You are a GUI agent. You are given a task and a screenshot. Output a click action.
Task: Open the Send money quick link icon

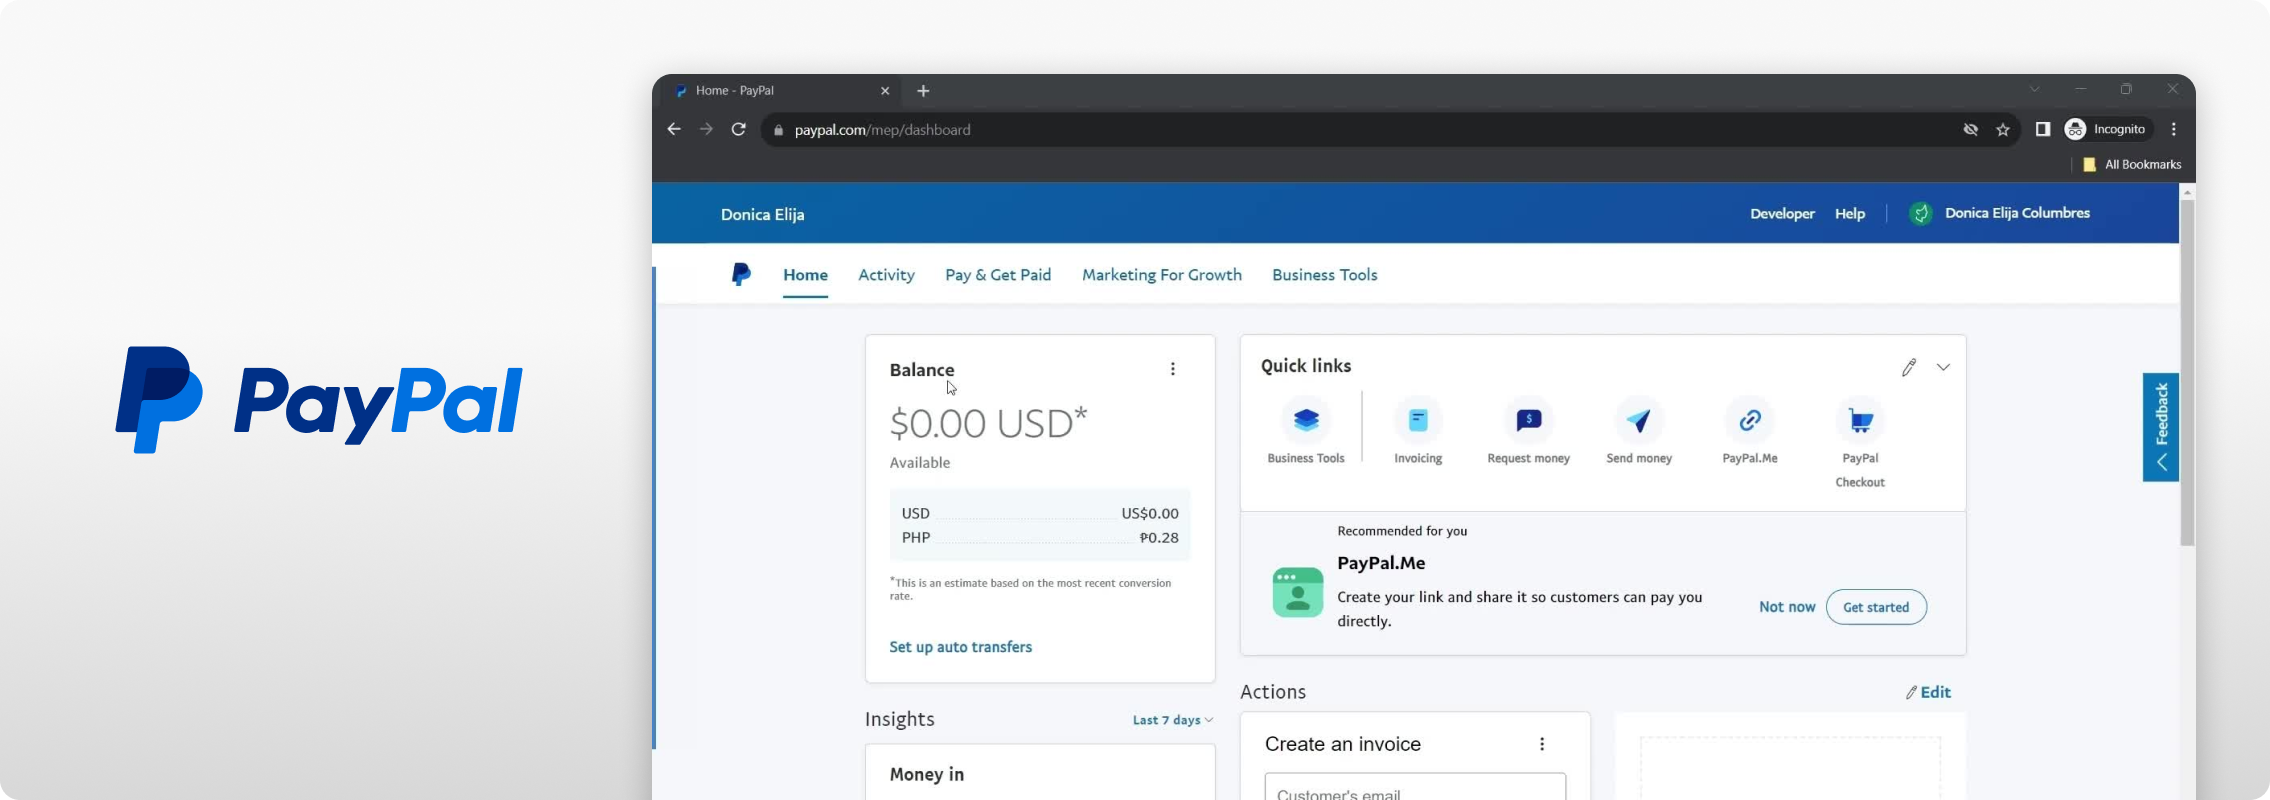click(1638, 420)
